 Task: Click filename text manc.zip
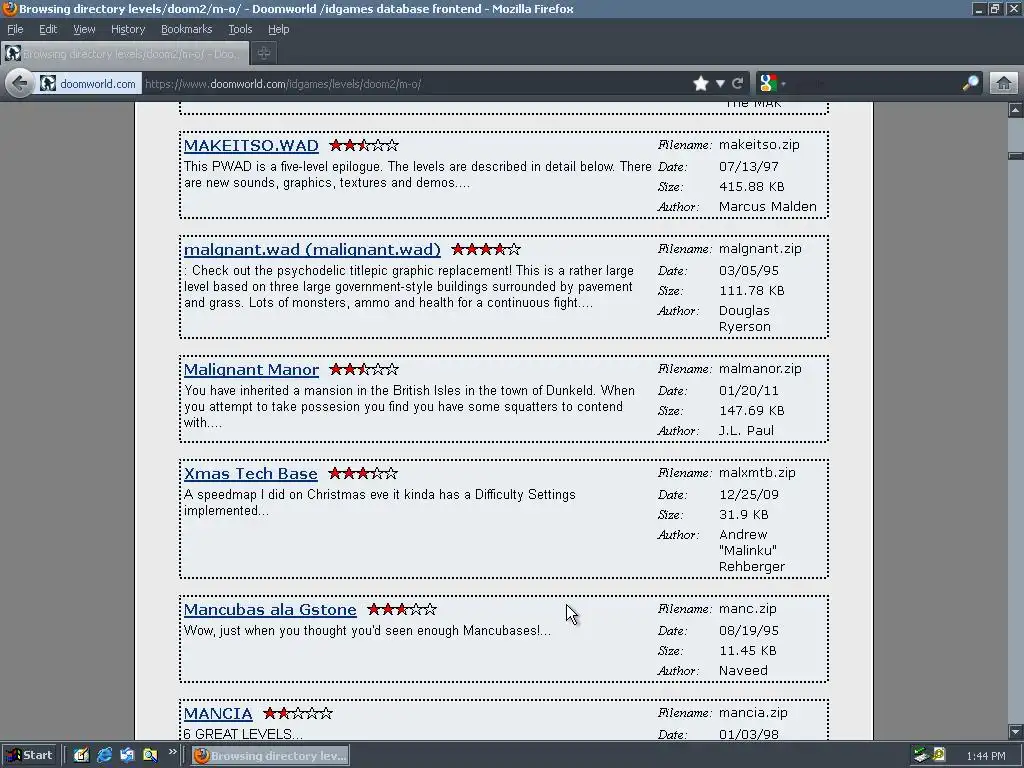click(747, 609)
